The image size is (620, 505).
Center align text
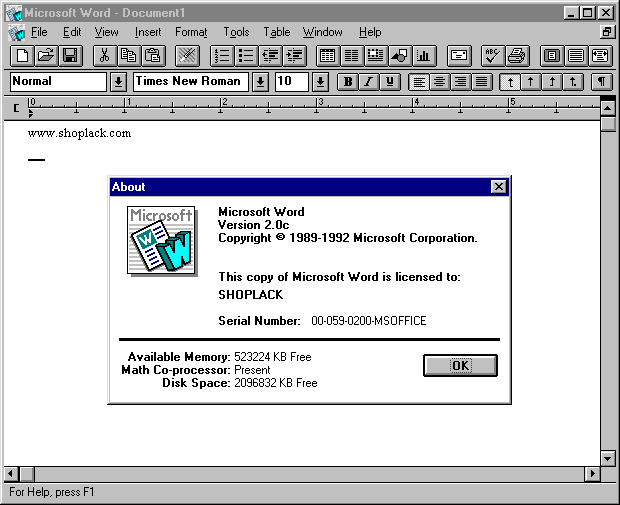coord(440,82)
